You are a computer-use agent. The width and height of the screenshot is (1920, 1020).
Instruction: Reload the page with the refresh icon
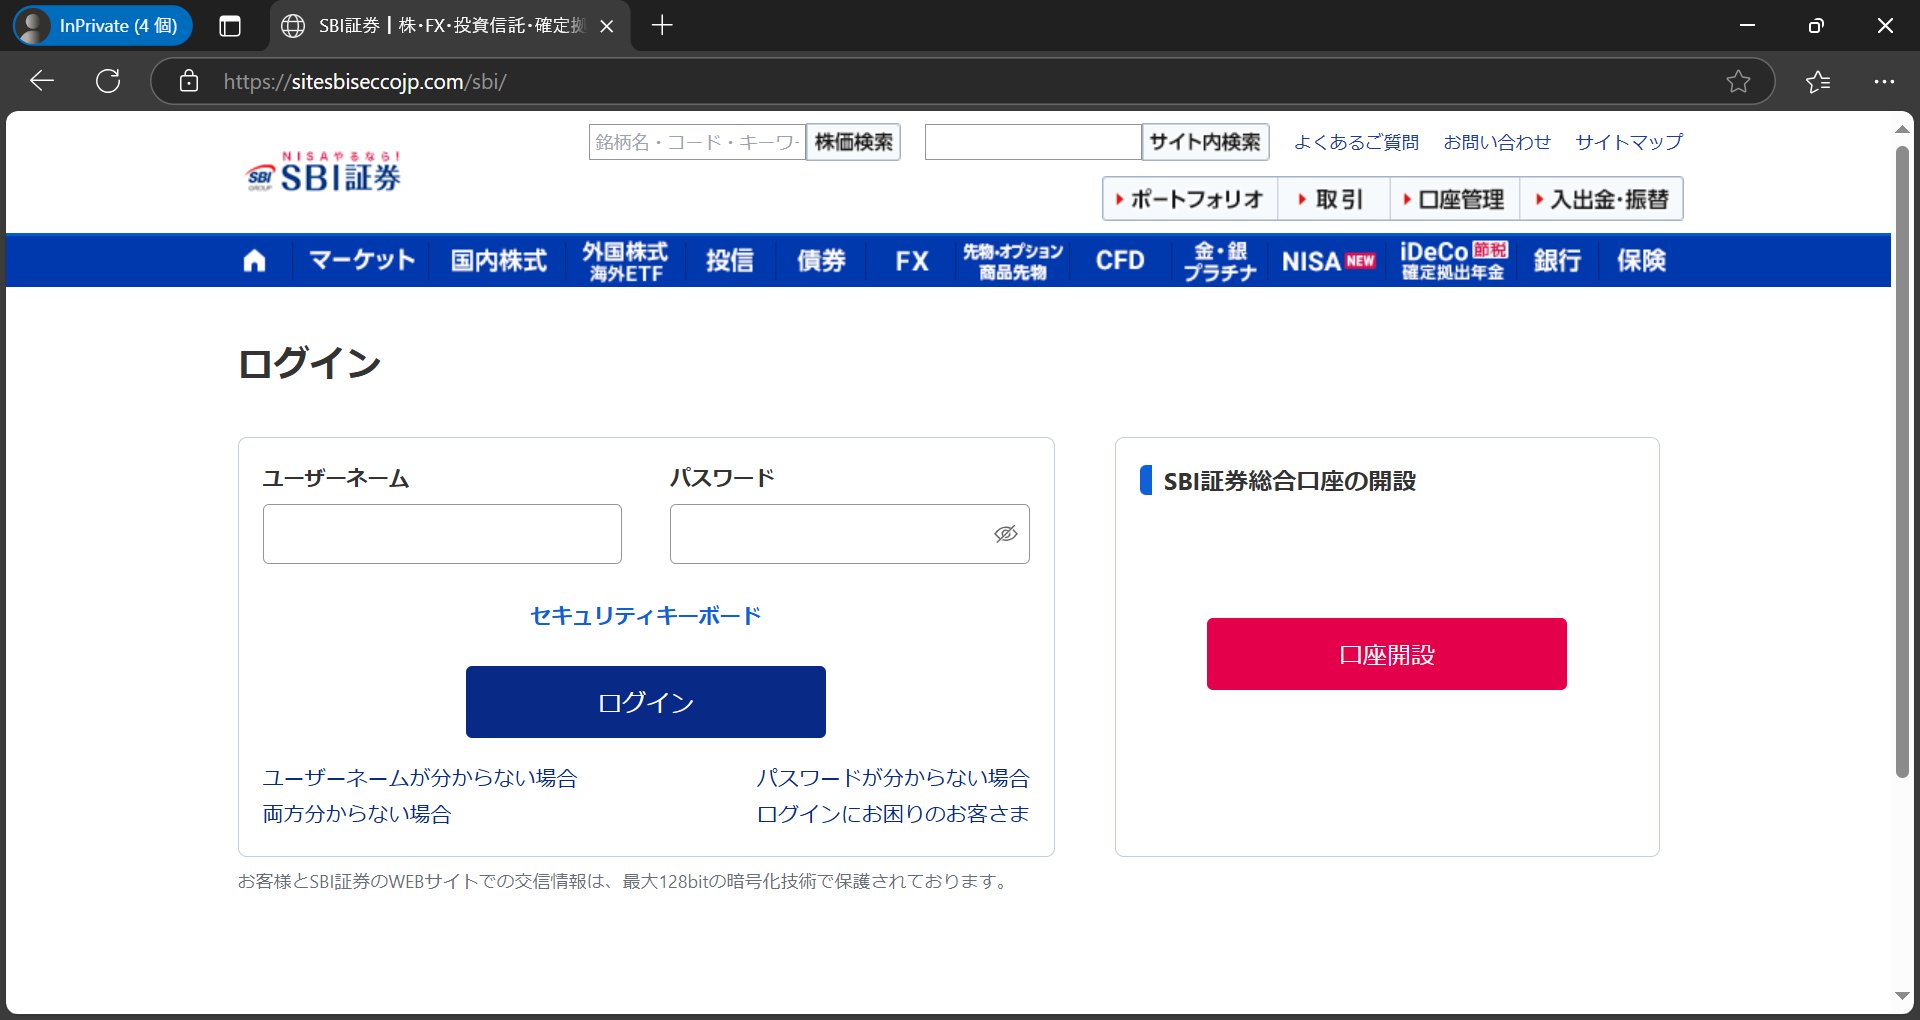[108, 81]
